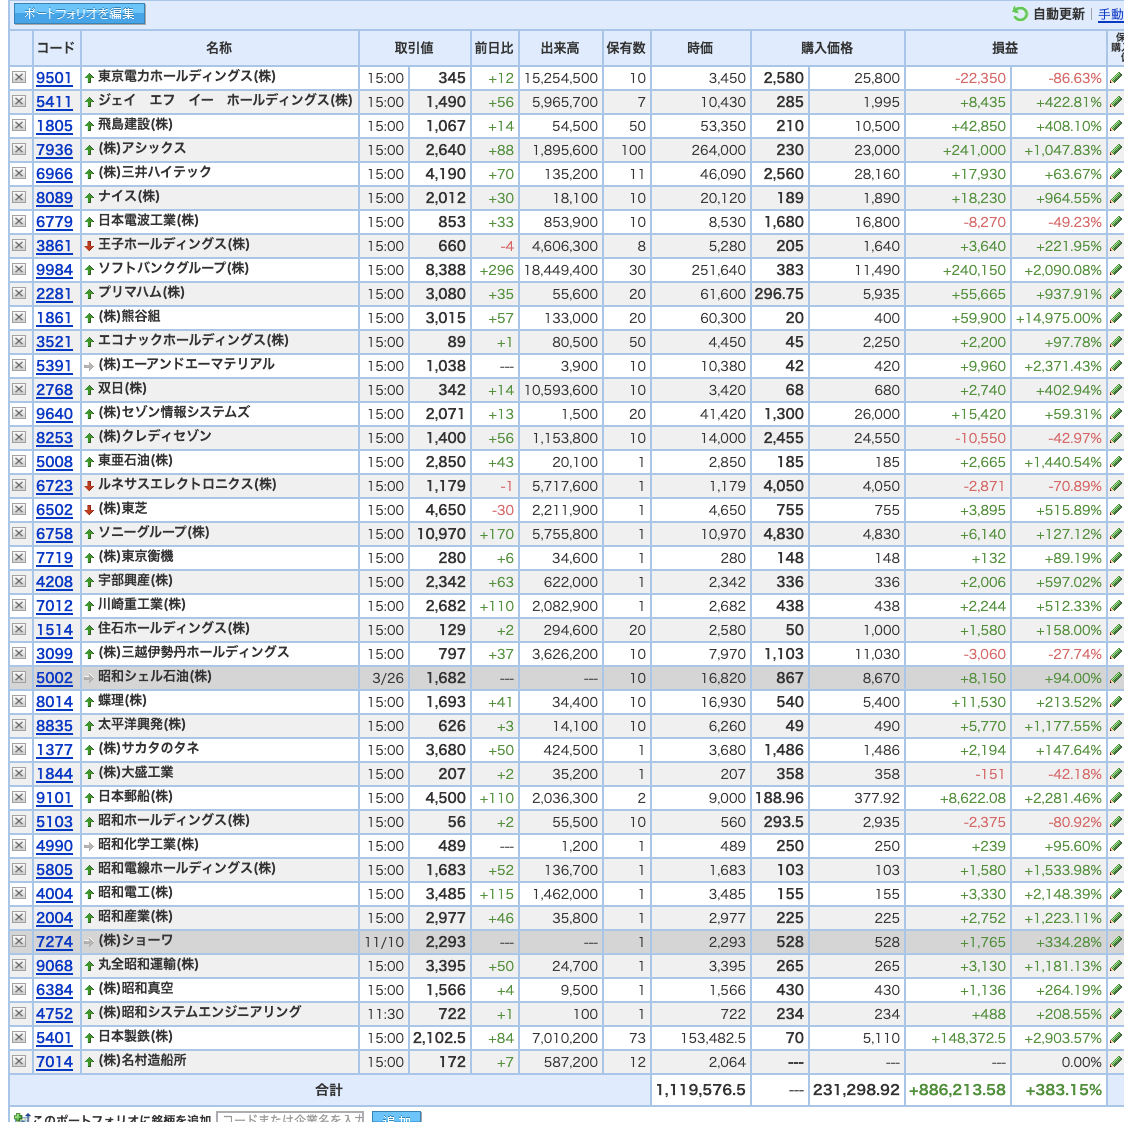Click the pencil edit icon for ソフトバンクグループ row
The image size is (1124, 1122).
(x=1115, y=270)
